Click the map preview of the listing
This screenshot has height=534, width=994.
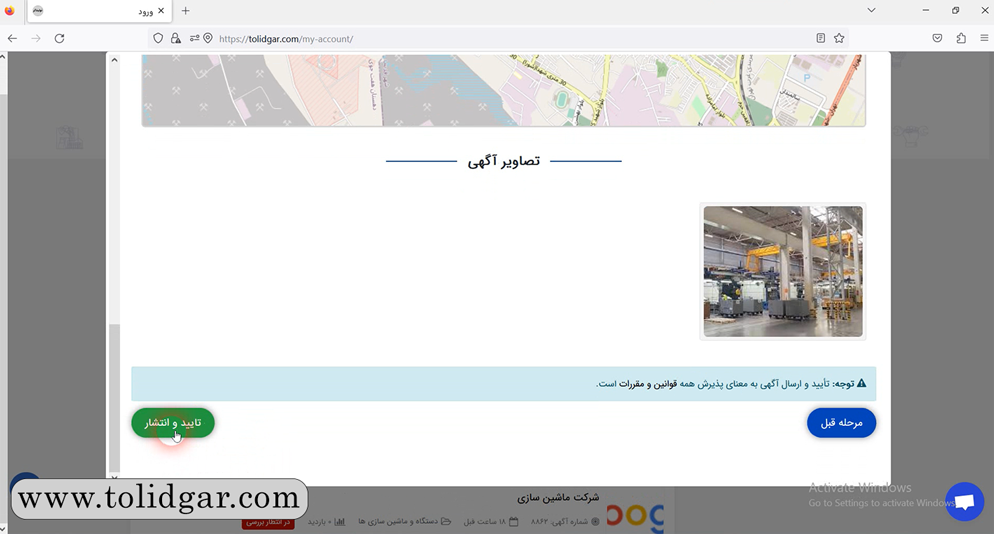point(504,90)
